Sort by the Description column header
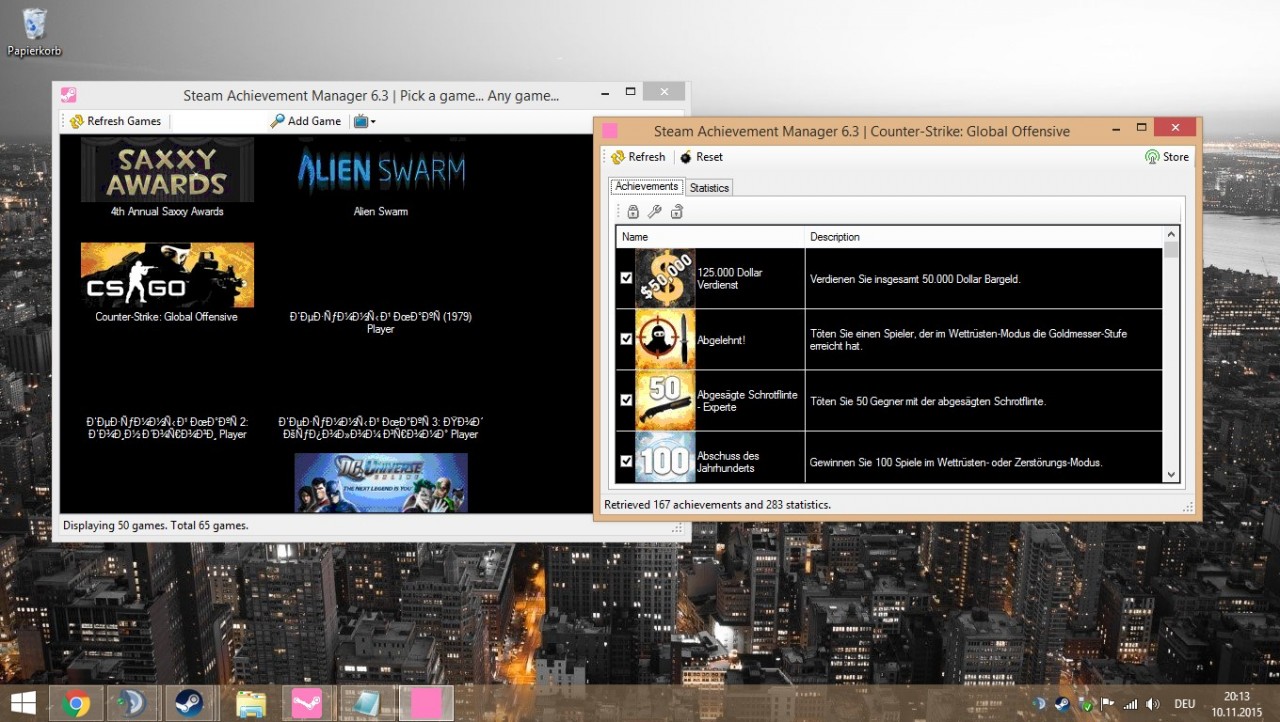The height and width of the screenshot is (722, 1280). point(984,237)
